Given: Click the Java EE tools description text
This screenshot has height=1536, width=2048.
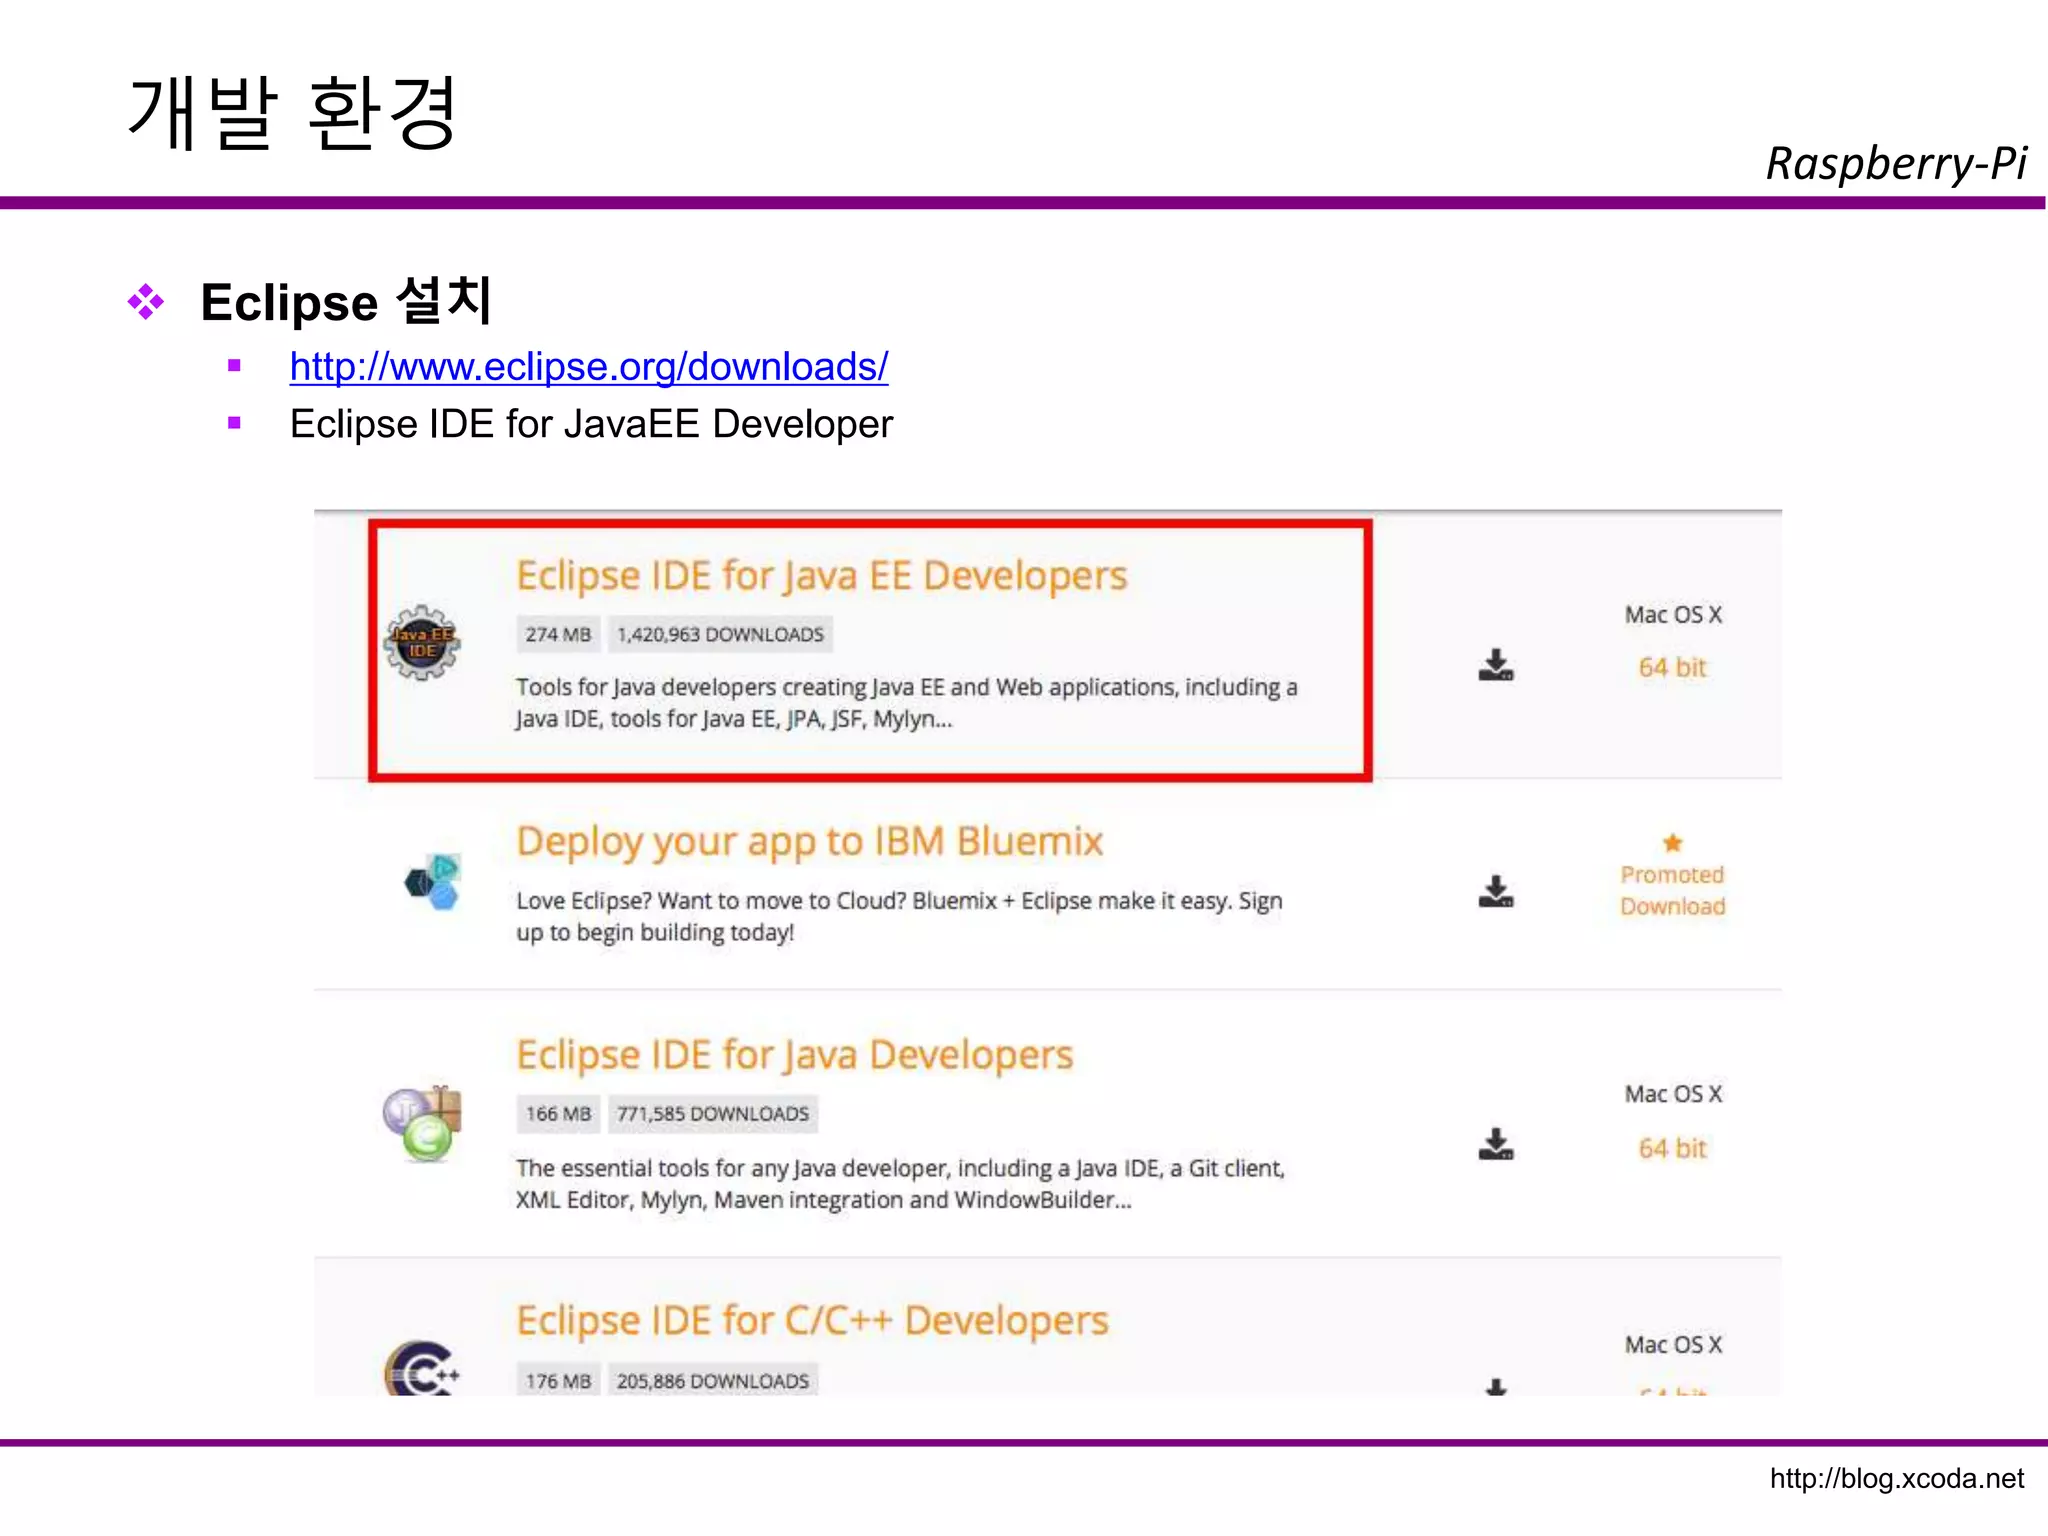Looking at the screenshot, I should pyautogui.click(x=907, y=703).
